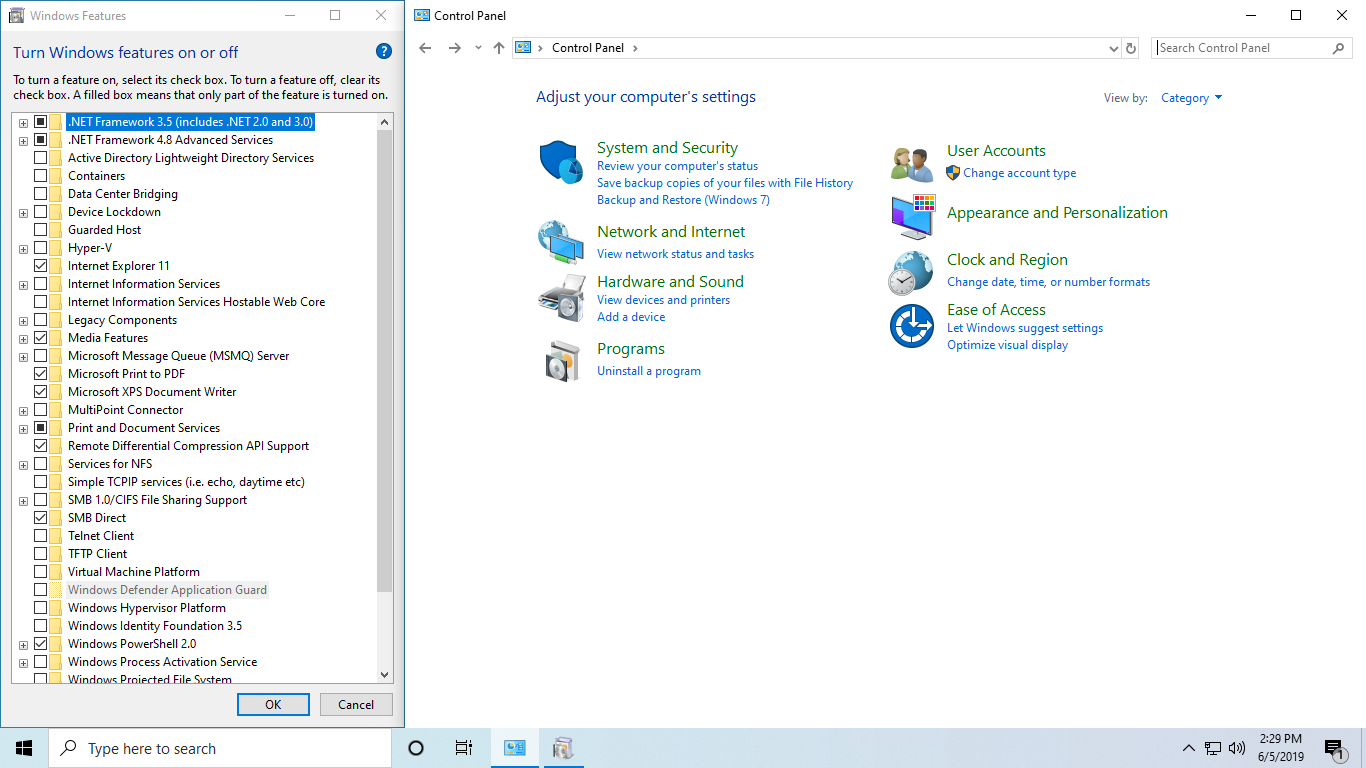This screenshot has height=768, width=1366.
Task: Refresh the Control Panel address bar
Action: tap(1131, 48)
